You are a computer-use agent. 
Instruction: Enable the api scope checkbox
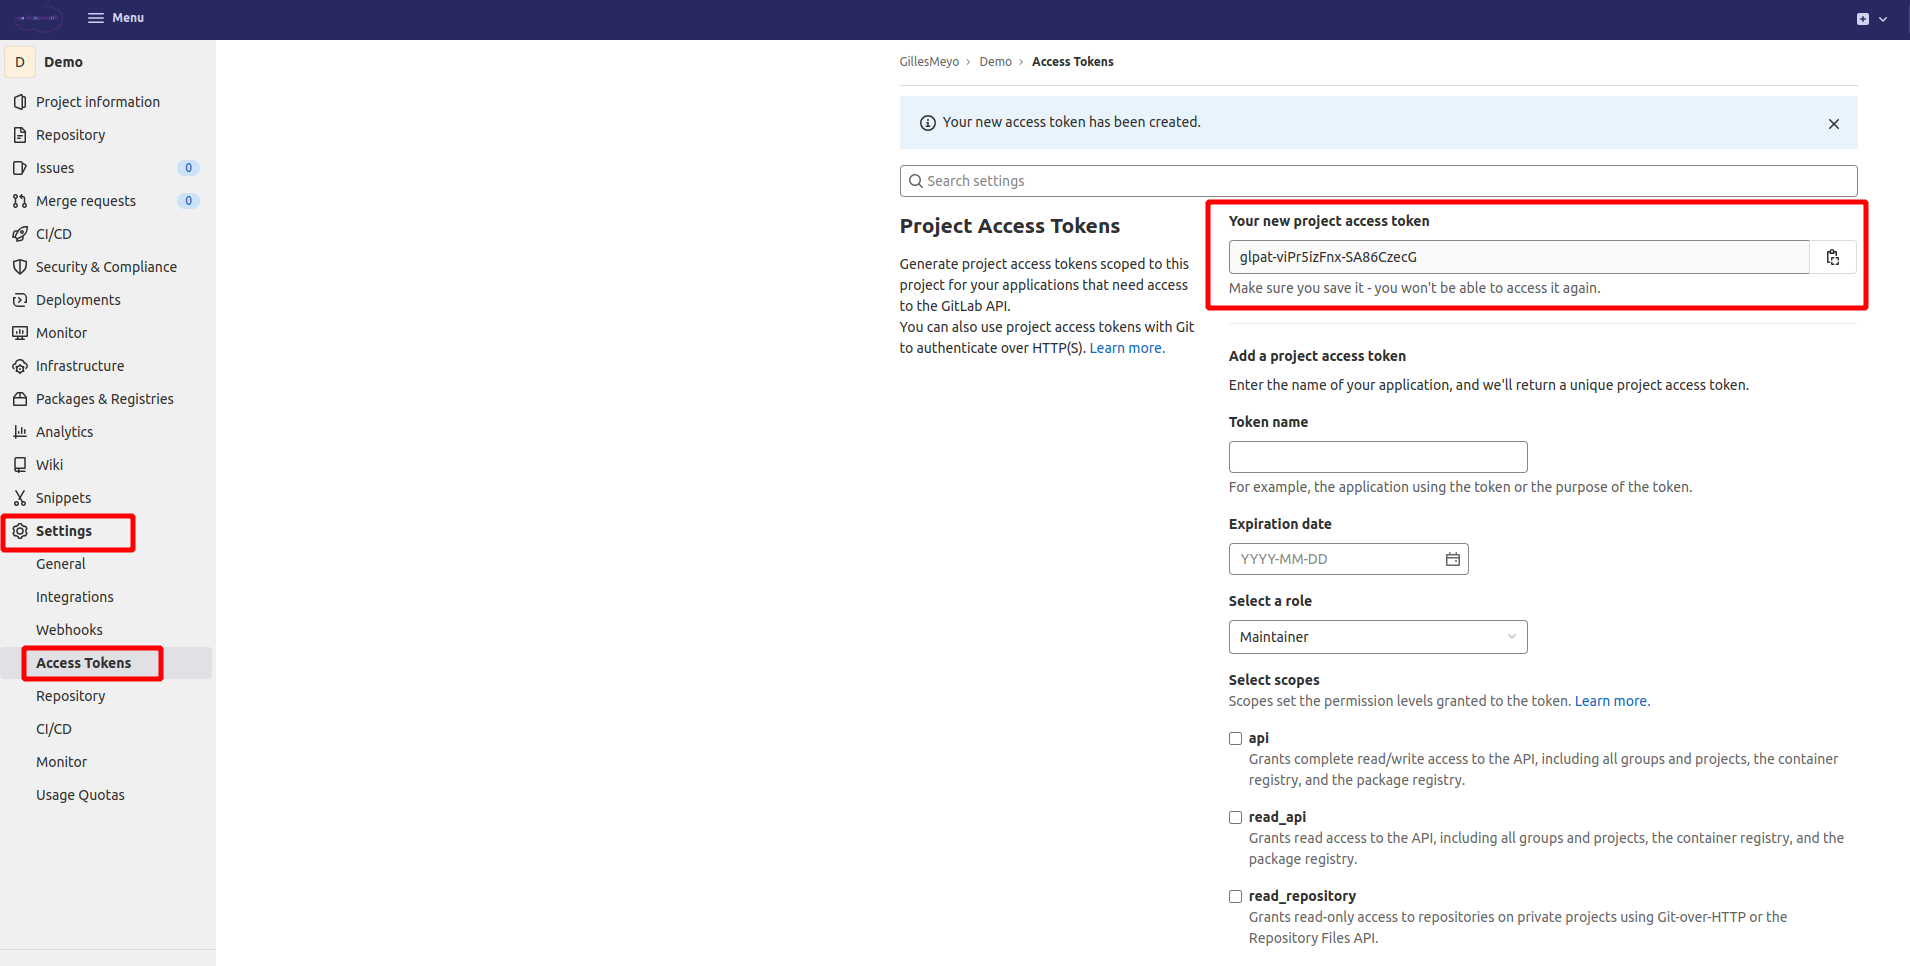point(1235,739)
